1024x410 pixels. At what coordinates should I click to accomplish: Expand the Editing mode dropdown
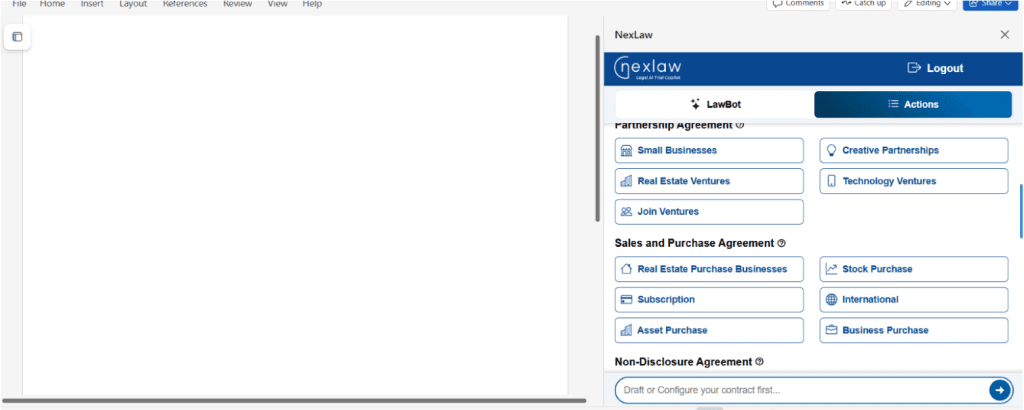click(x=927, y=4)
